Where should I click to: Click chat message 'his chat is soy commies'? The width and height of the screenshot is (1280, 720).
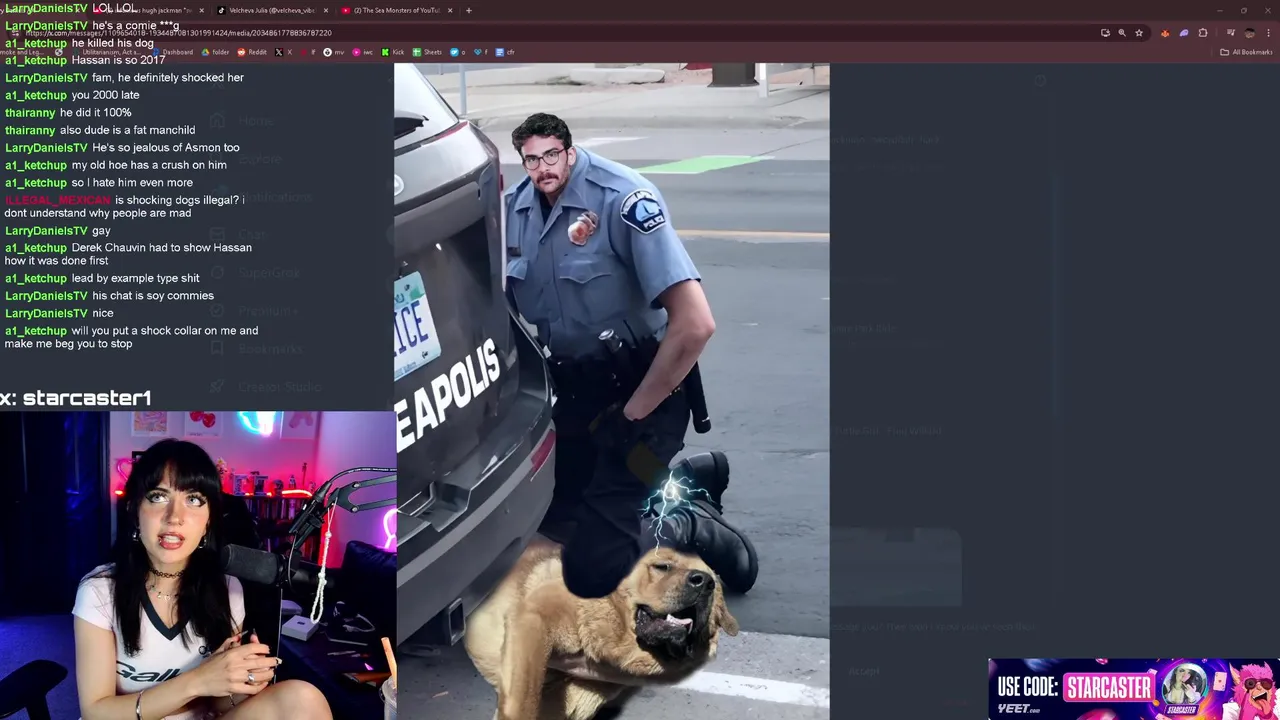coord(153,296)
